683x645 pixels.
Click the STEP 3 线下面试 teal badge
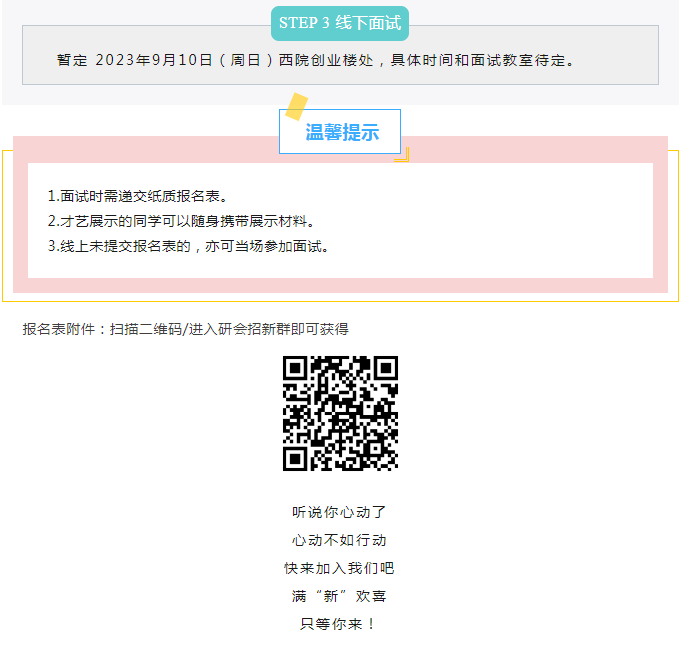point(340,23)
